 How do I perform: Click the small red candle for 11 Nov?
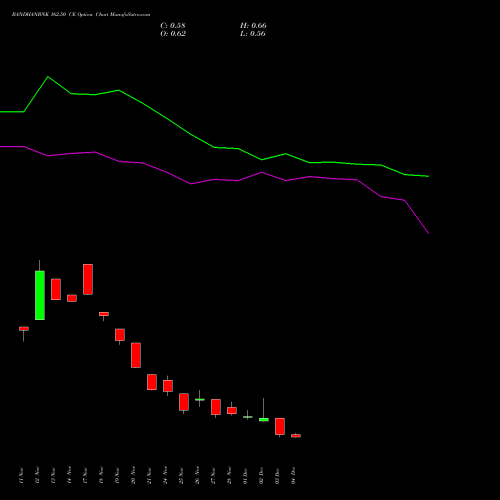tap(24, 329)
